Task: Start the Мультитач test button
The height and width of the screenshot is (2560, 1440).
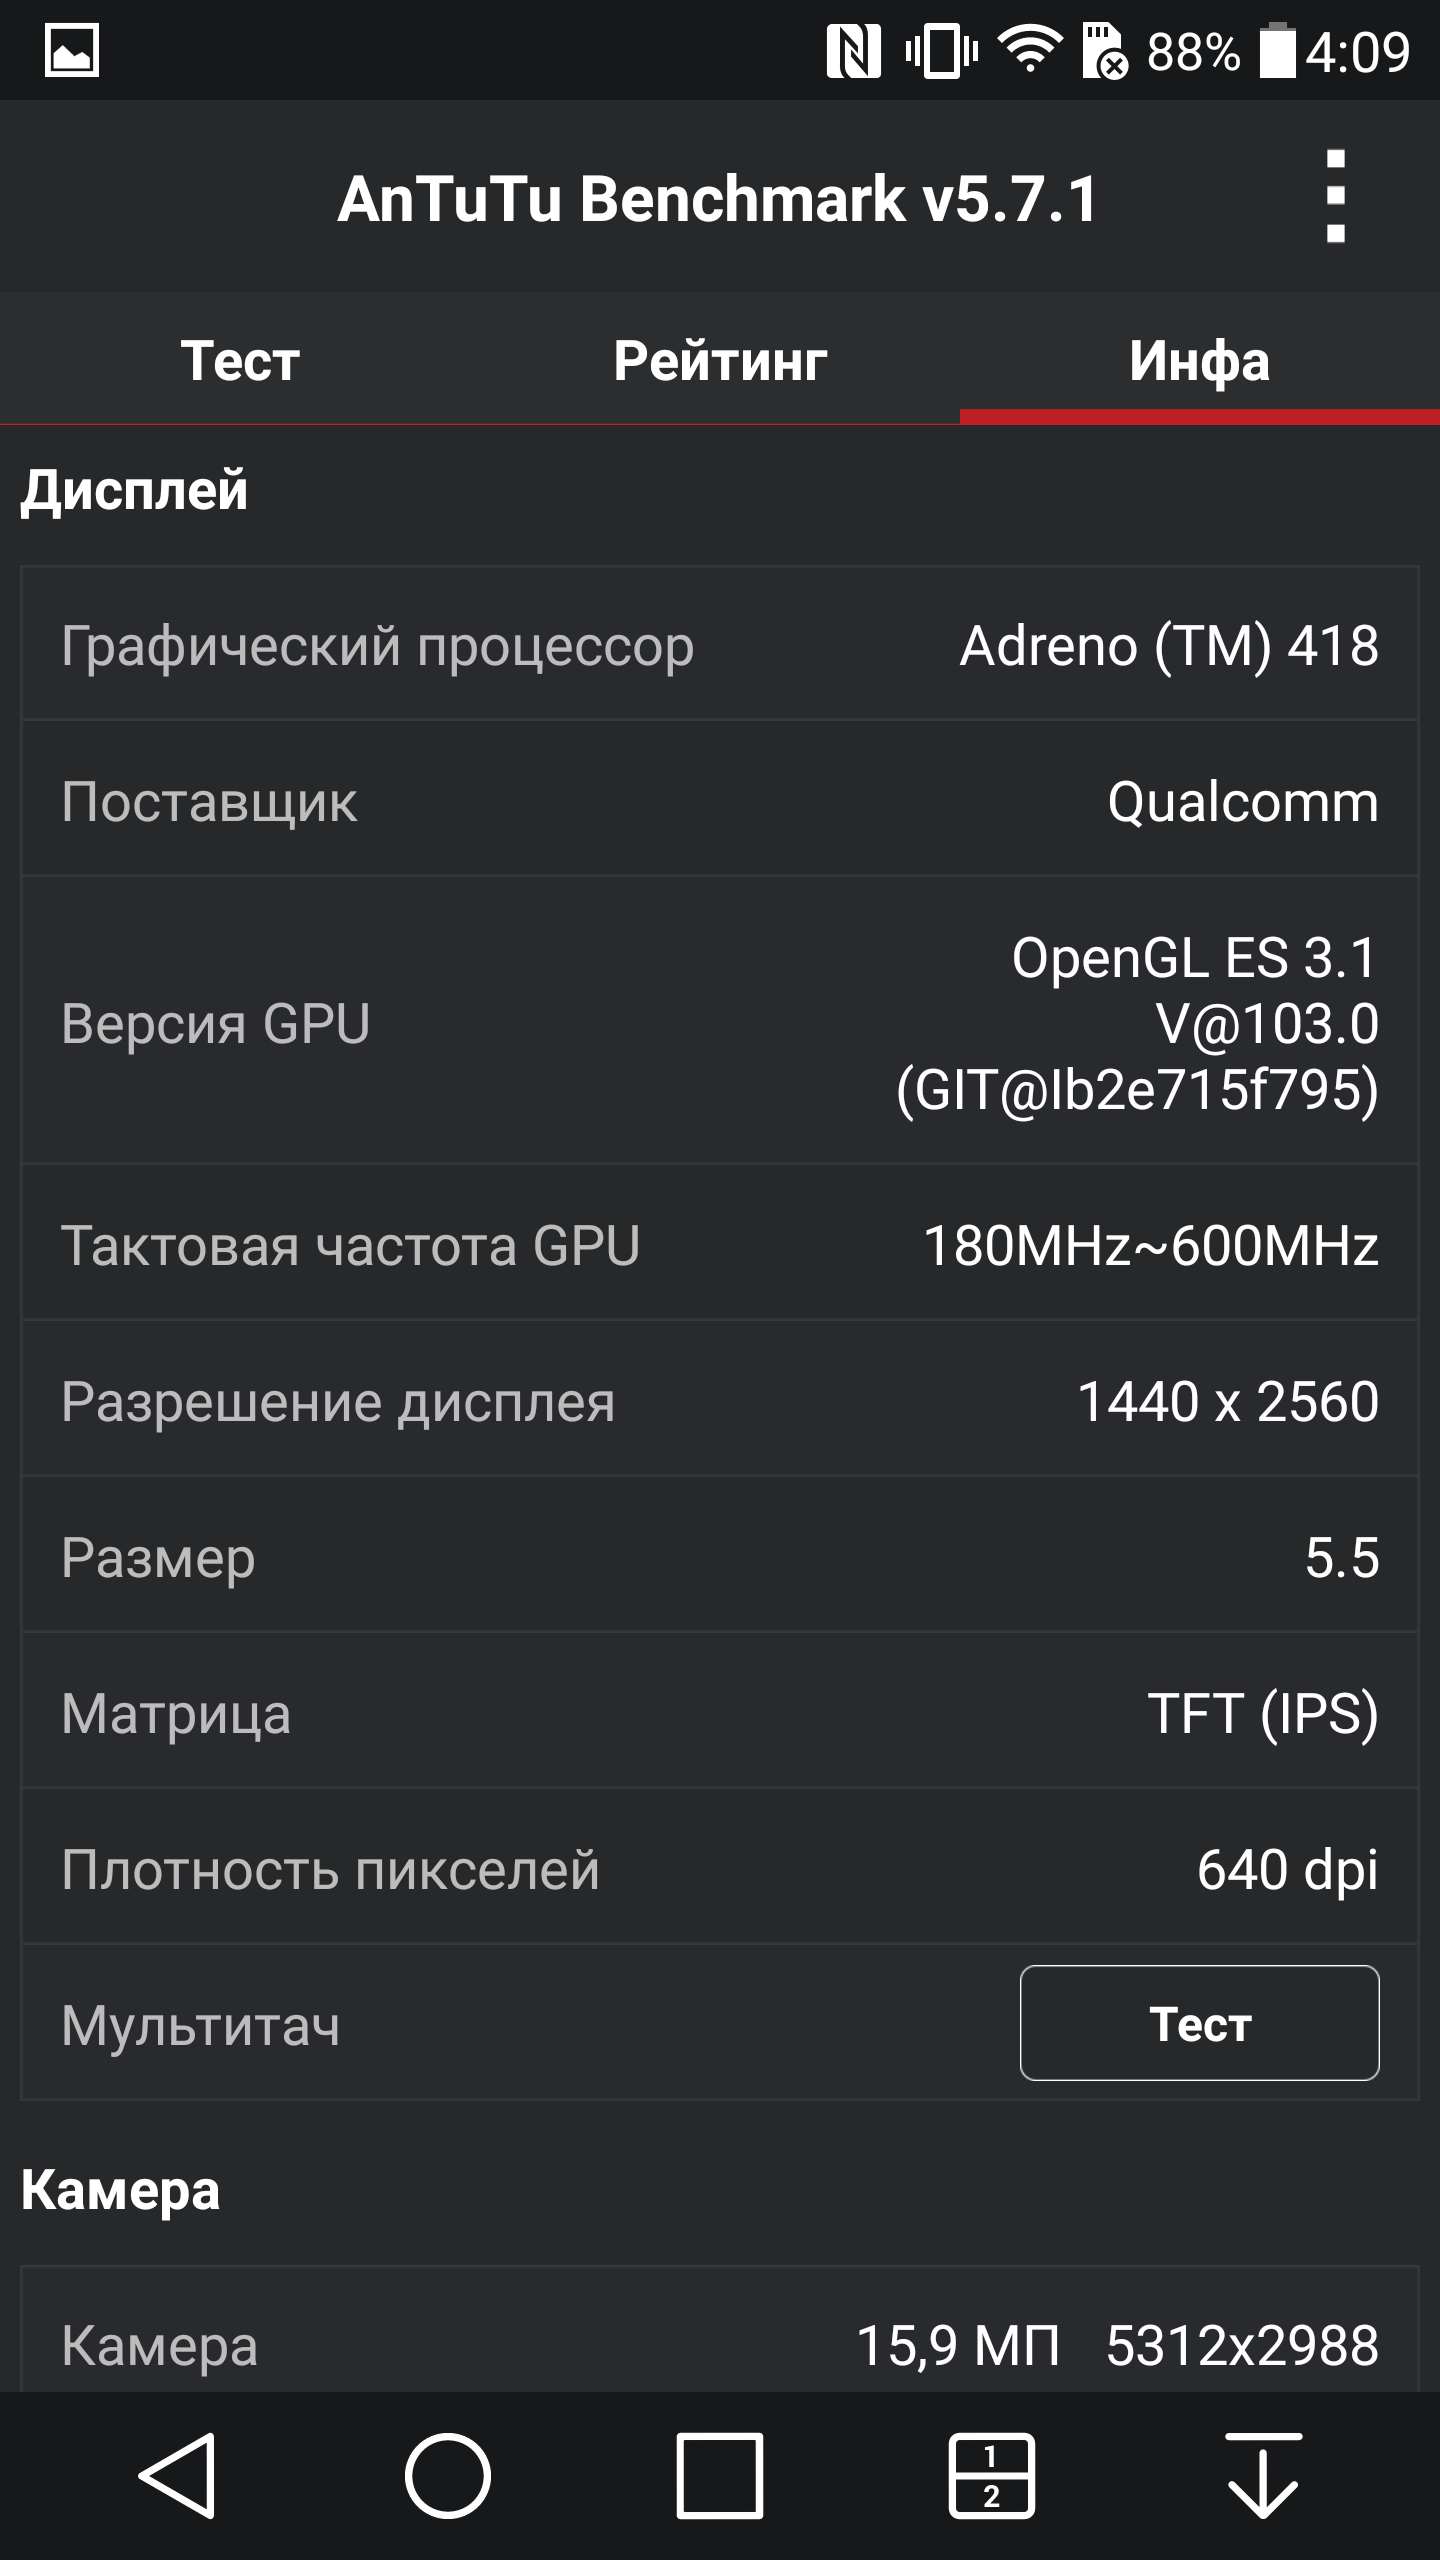Action: pos(1199,2024)
